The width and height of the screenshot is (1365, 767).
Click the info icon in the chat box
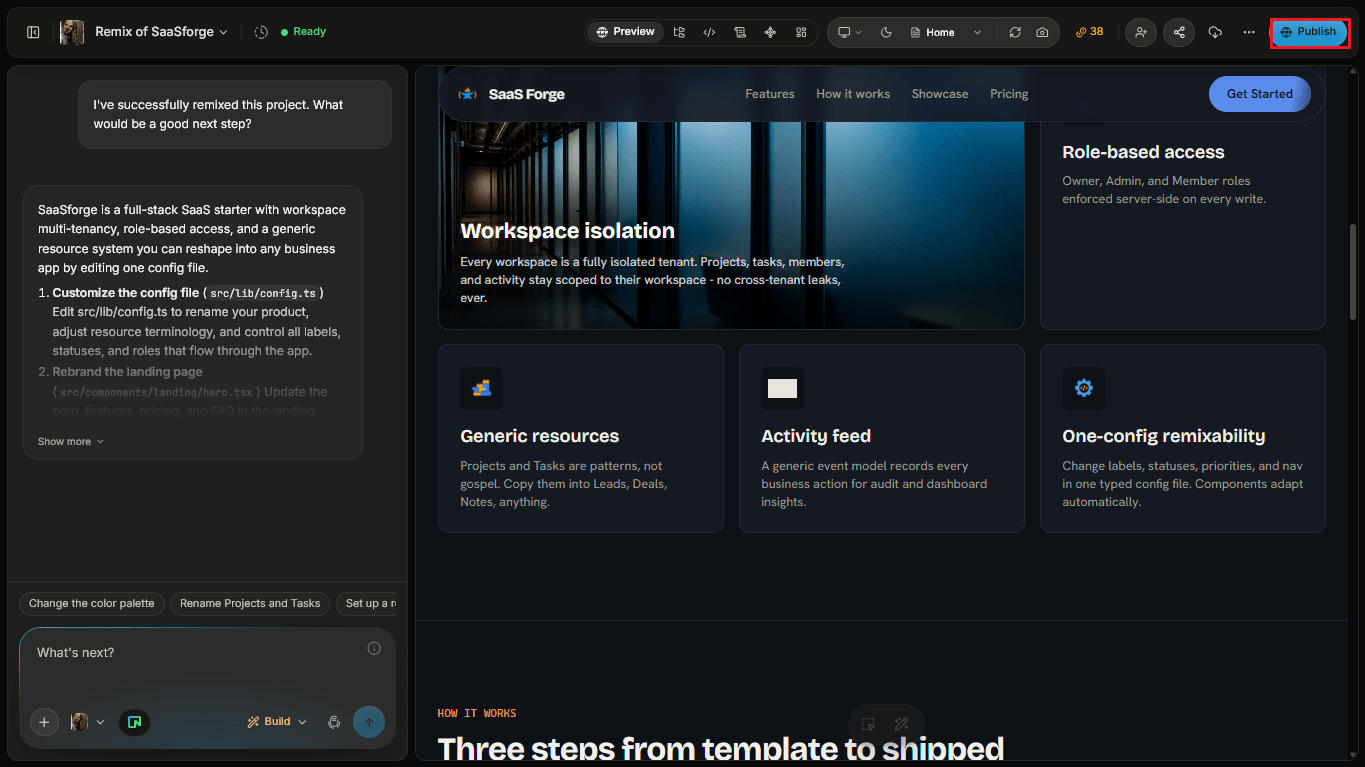(x=374, y=648)
